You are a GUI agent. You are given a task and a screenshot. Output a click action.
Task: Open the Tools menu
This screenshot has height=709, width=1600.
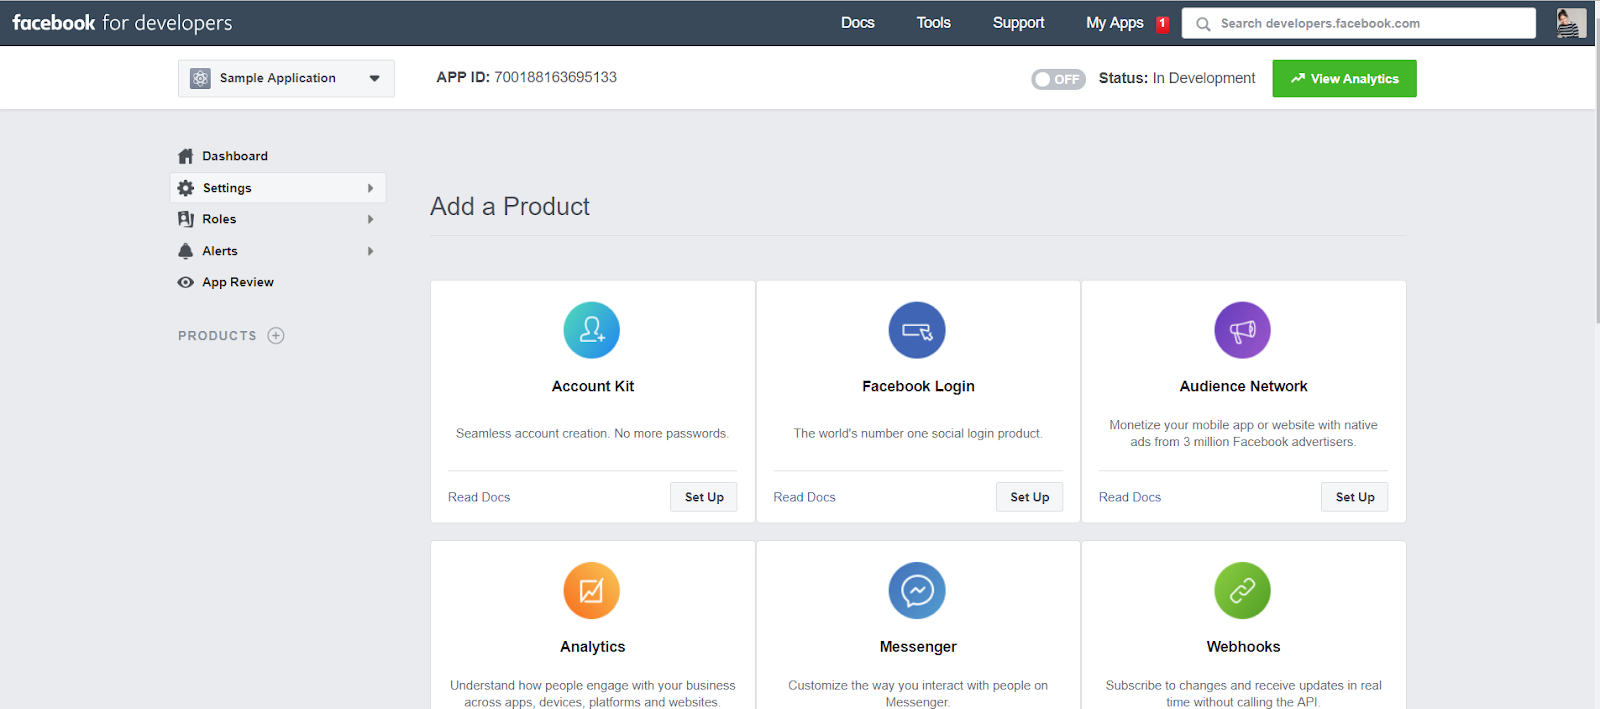934,23
